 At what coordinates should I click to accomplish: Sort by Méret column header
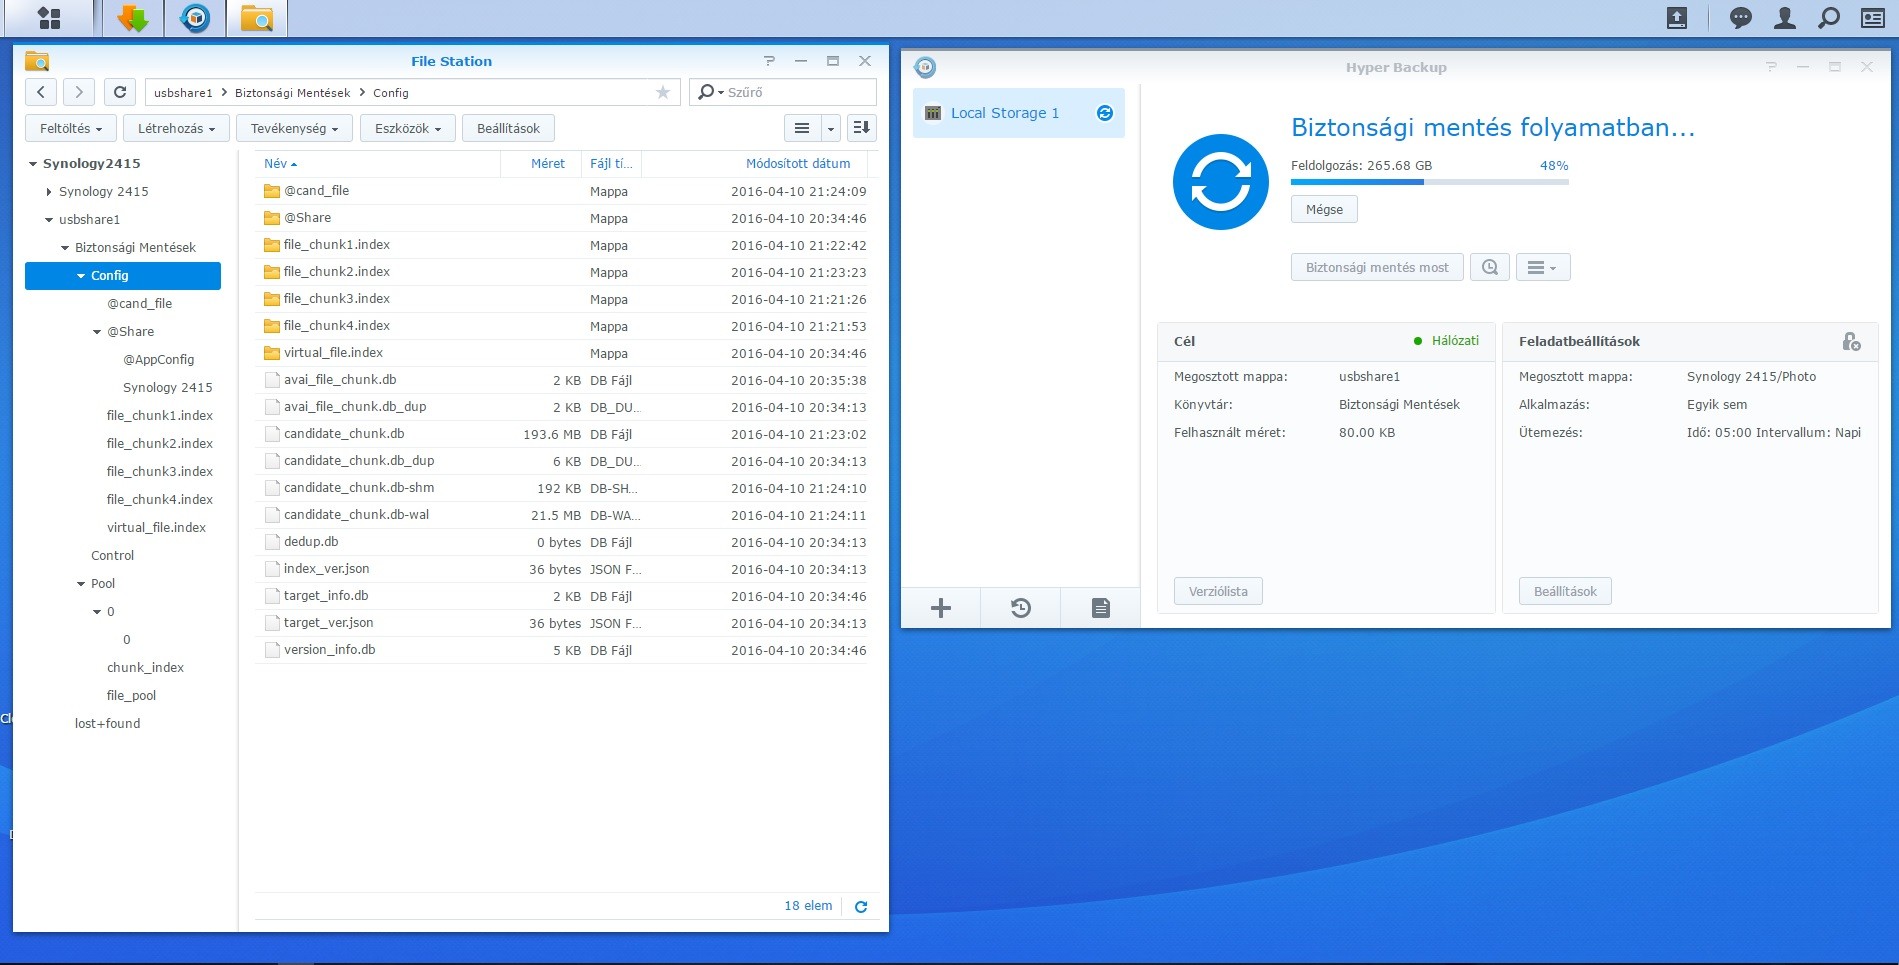[x=541, y=164]
